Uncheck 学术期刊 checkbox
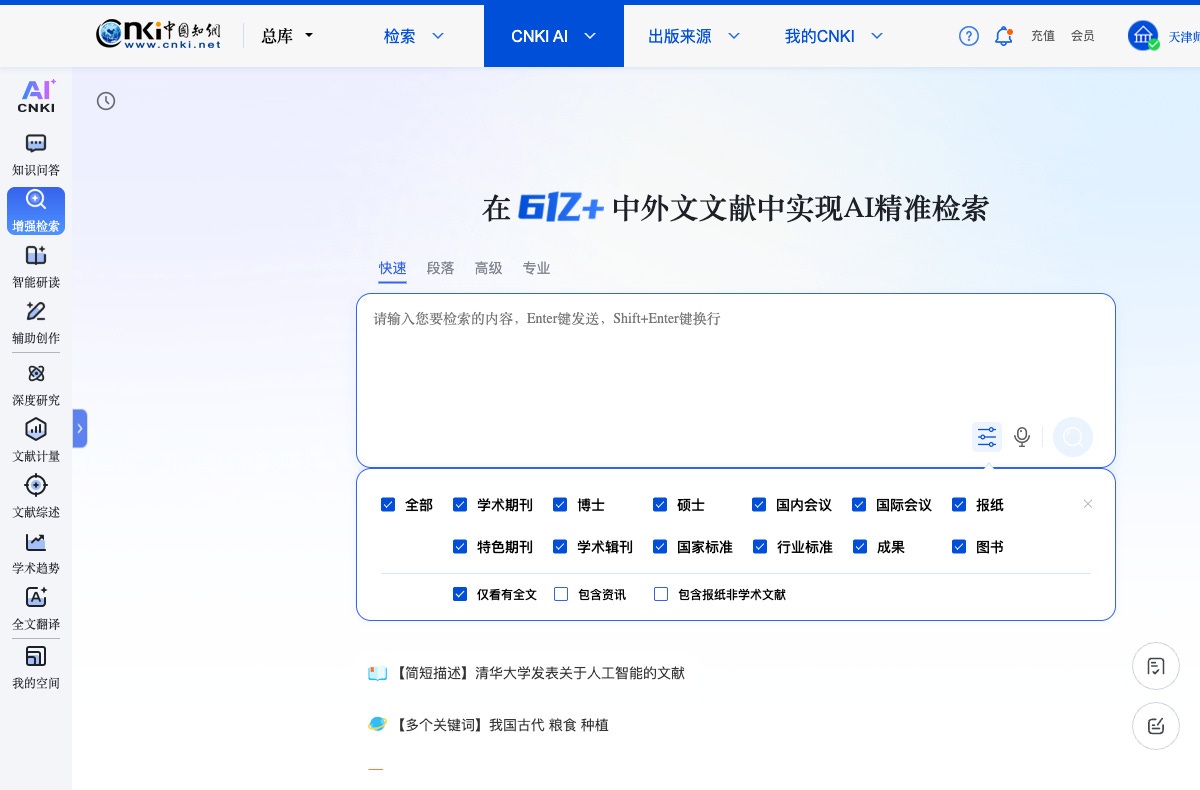 [x=460, y=505]
